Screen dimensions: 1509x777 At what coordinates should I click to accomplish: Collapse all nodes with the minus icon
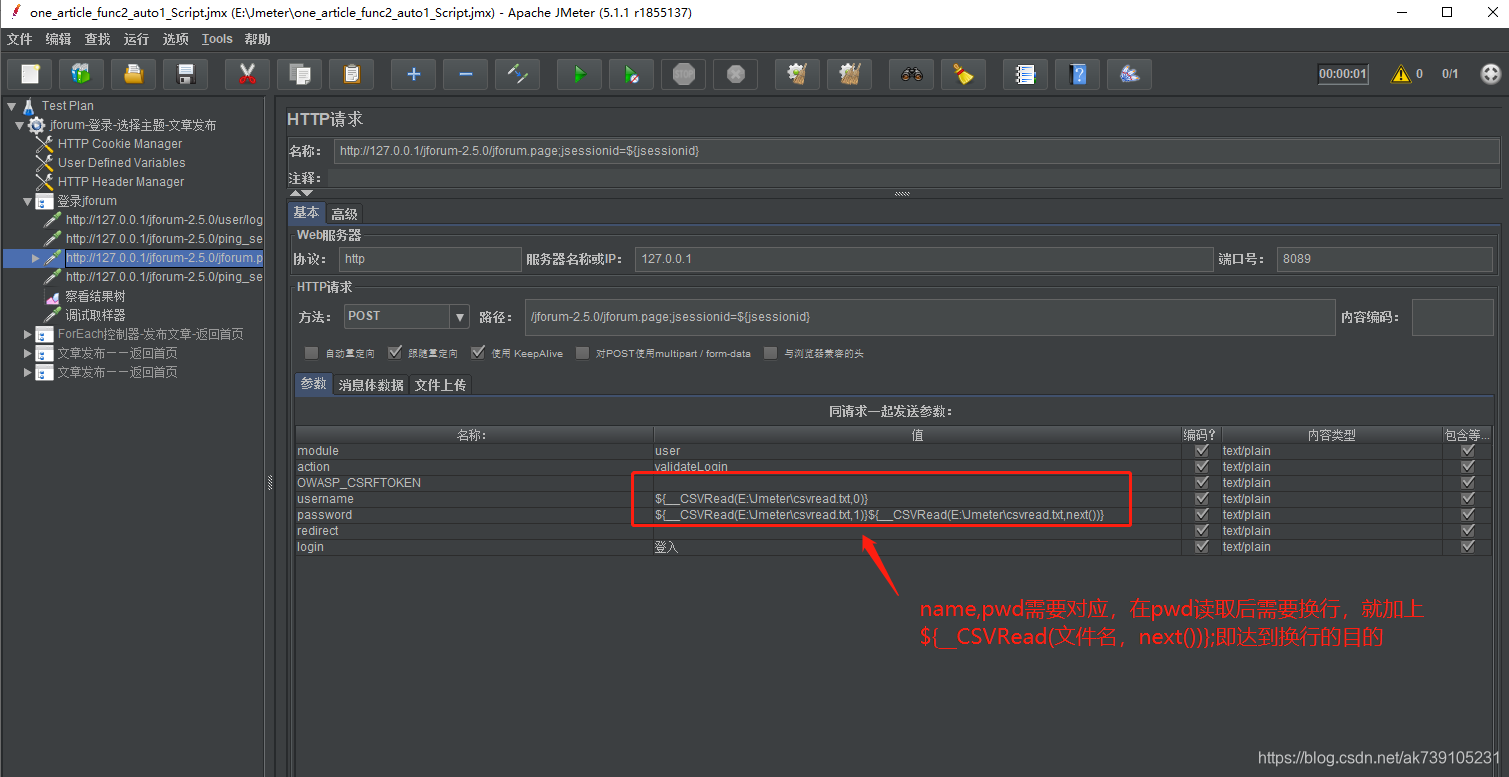[465, 74]
